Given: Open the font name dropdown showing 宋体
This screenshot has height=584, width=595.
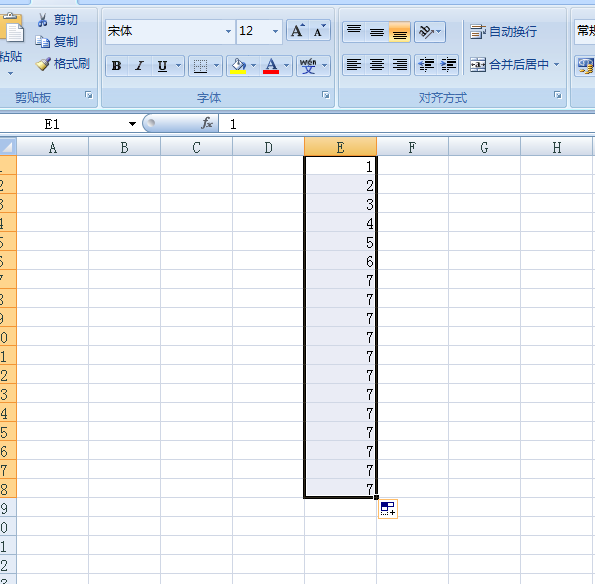Looking at the screenshot, I should pyautogui.click(x=228, y=31).
